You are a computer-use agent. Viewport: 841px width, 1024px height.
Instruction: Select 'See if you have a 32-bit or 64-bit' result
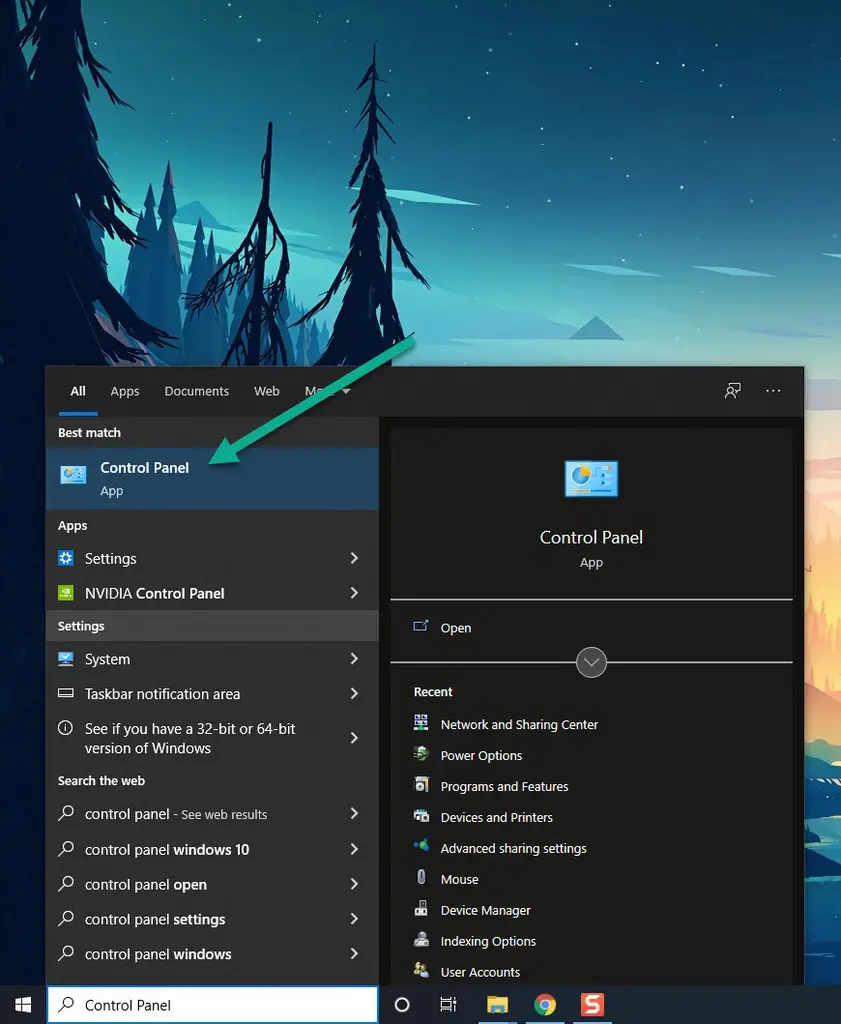coord(212,738)
